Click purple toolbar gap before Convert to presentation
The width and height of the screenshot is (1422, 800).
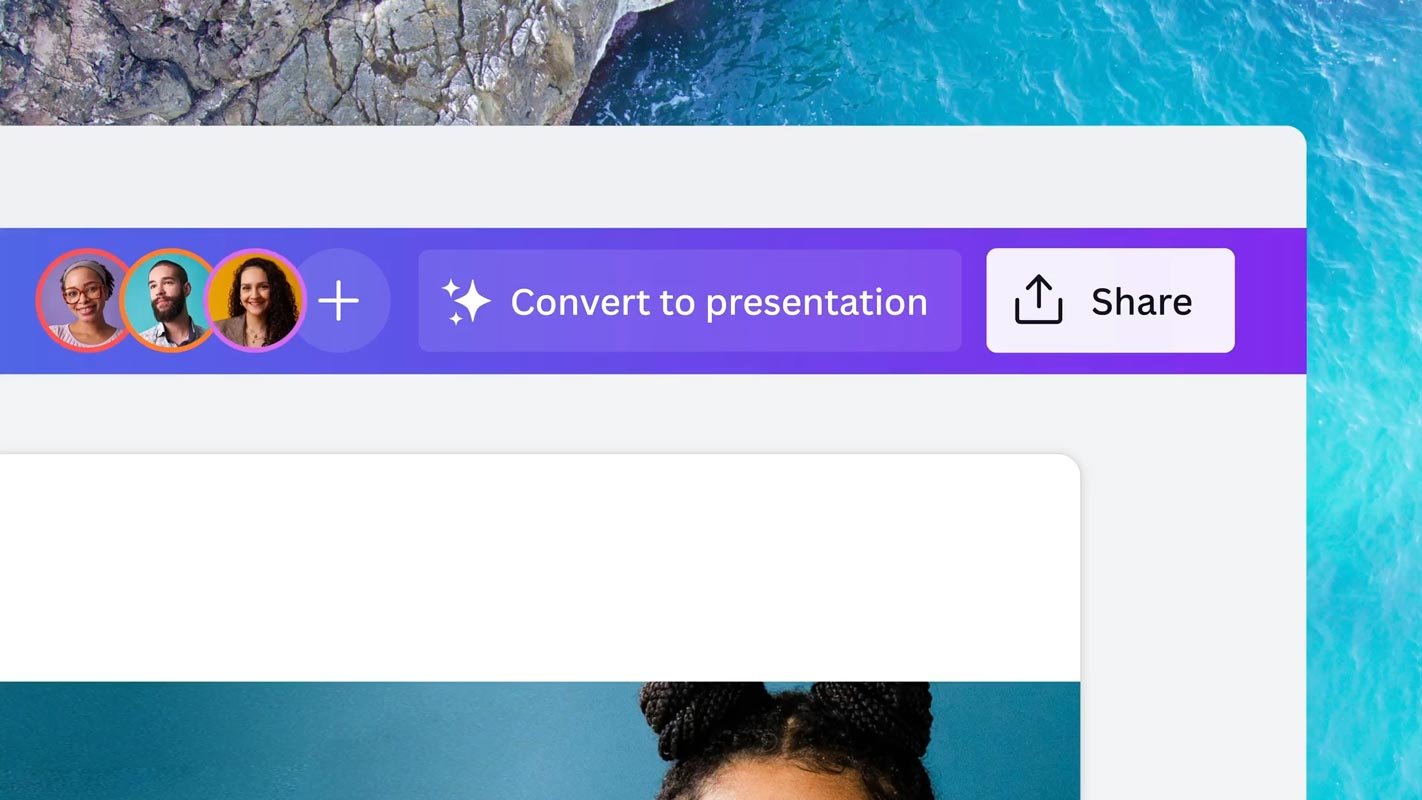tap(404, 301)
